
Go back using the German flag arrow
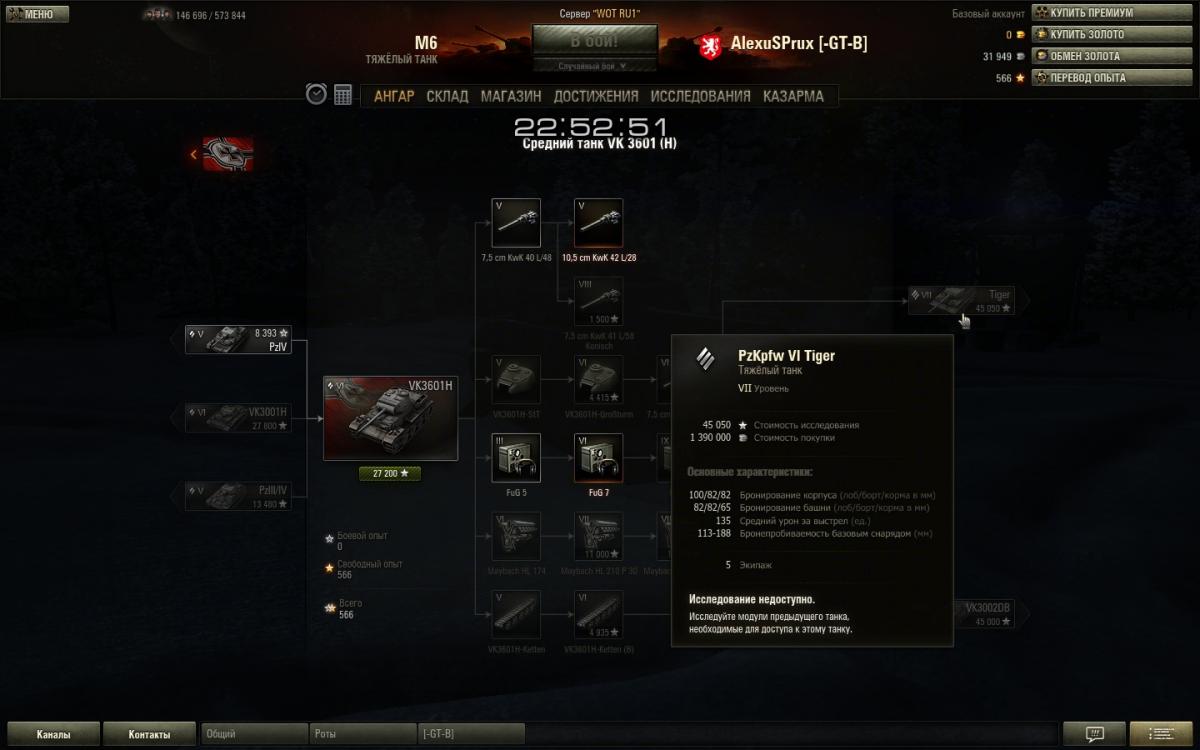(222, 154)
